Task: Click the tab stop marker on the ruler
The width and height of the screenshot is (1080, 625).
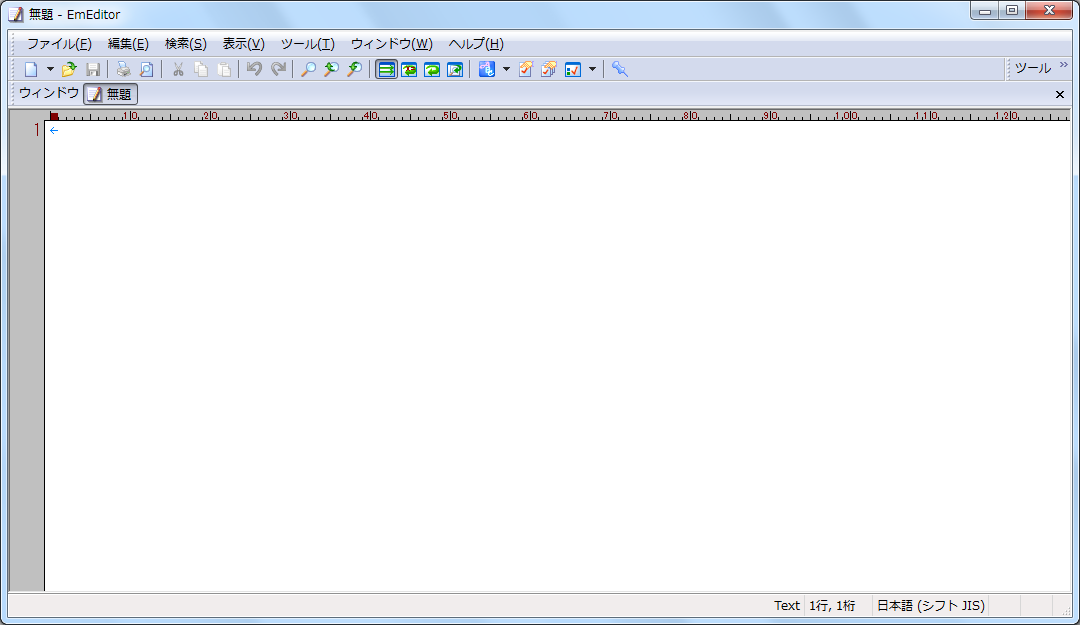Action: tap(54, 116)
